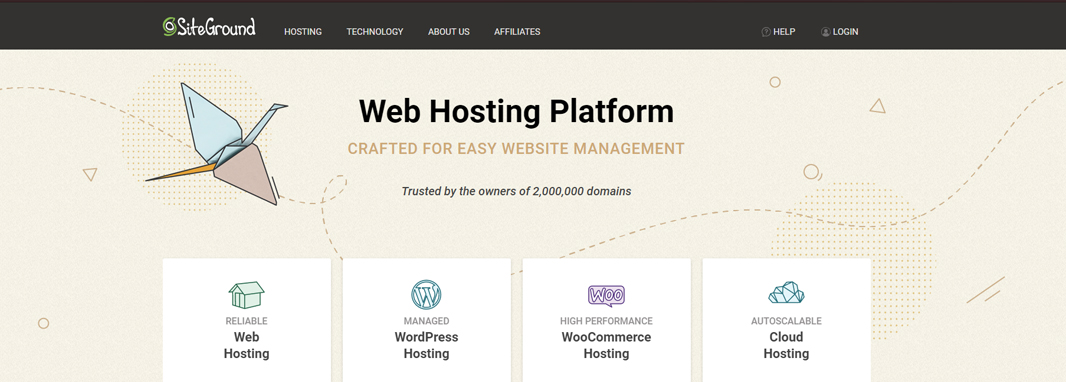1066x382 pixels.
Task: Open the About Us menu
Action: [x=449, y=31]
